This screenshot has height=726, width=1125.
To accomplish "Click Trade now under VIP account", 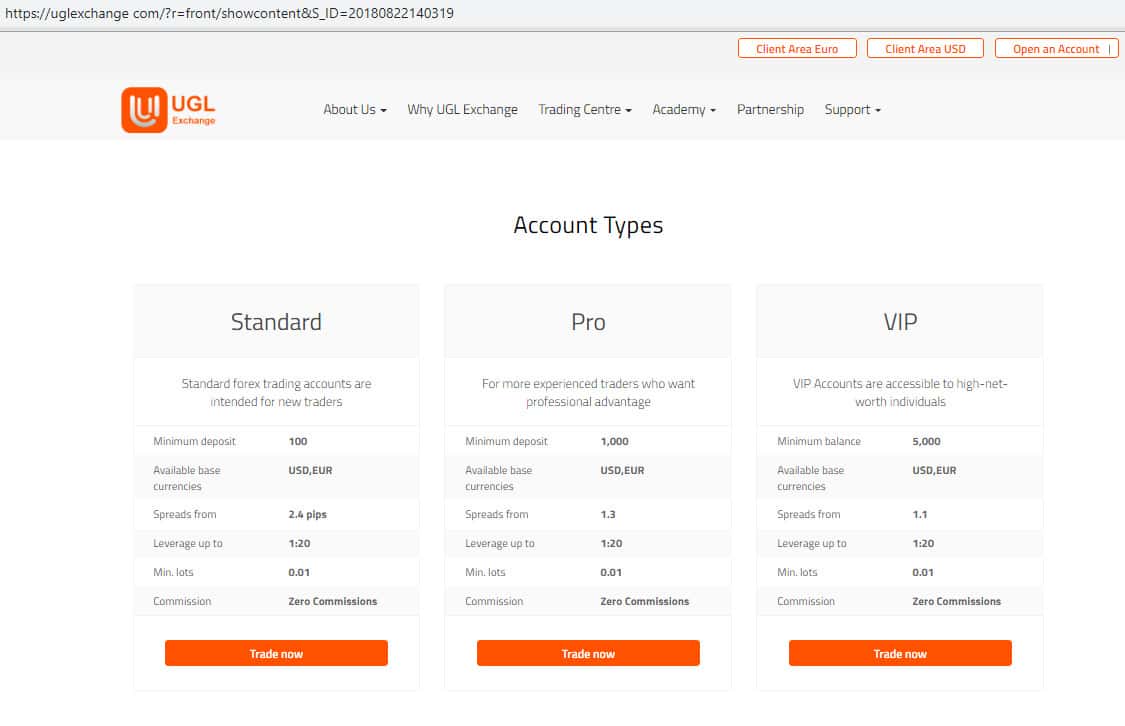I will (x=900, y=654).
